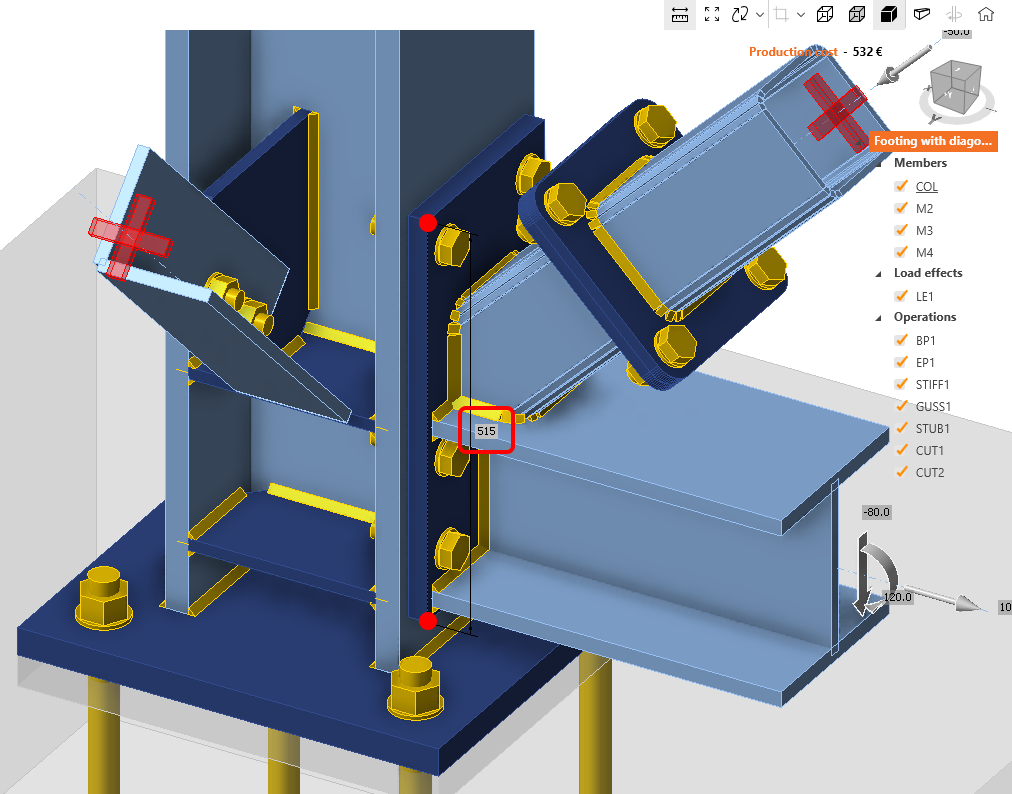Screen dimensions: 1012x794
Task: Select the CUT1 operation label
Action: tap(929, 451)
